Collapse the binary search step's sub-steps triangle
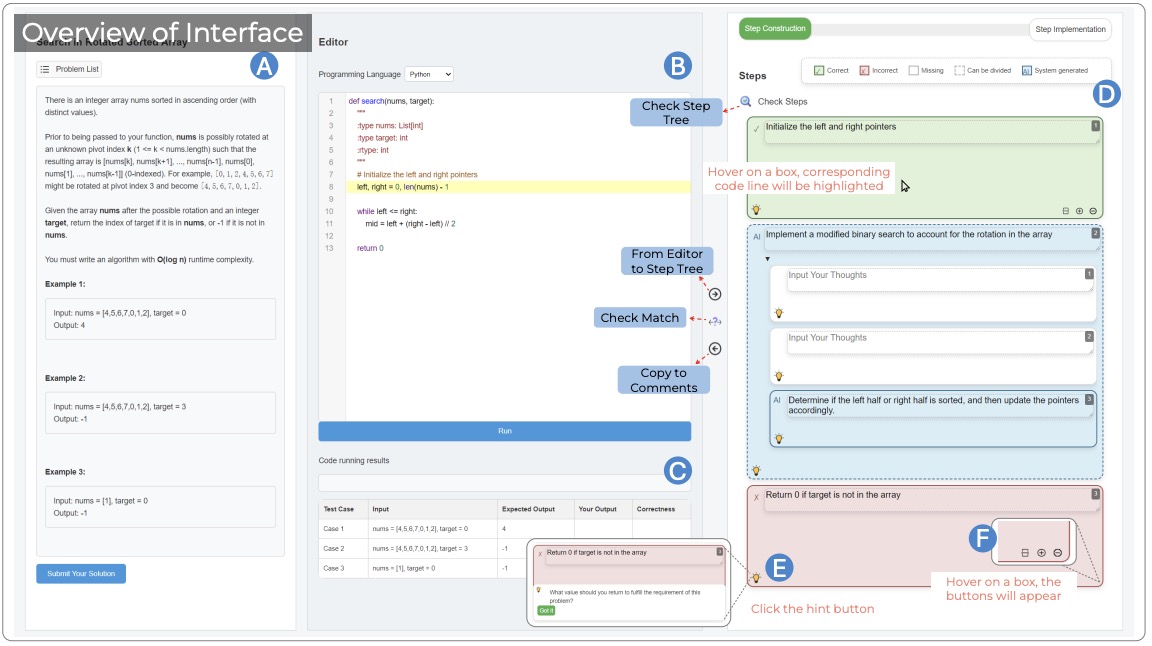This screenshot has height=646, width=1152. point(768,259)
